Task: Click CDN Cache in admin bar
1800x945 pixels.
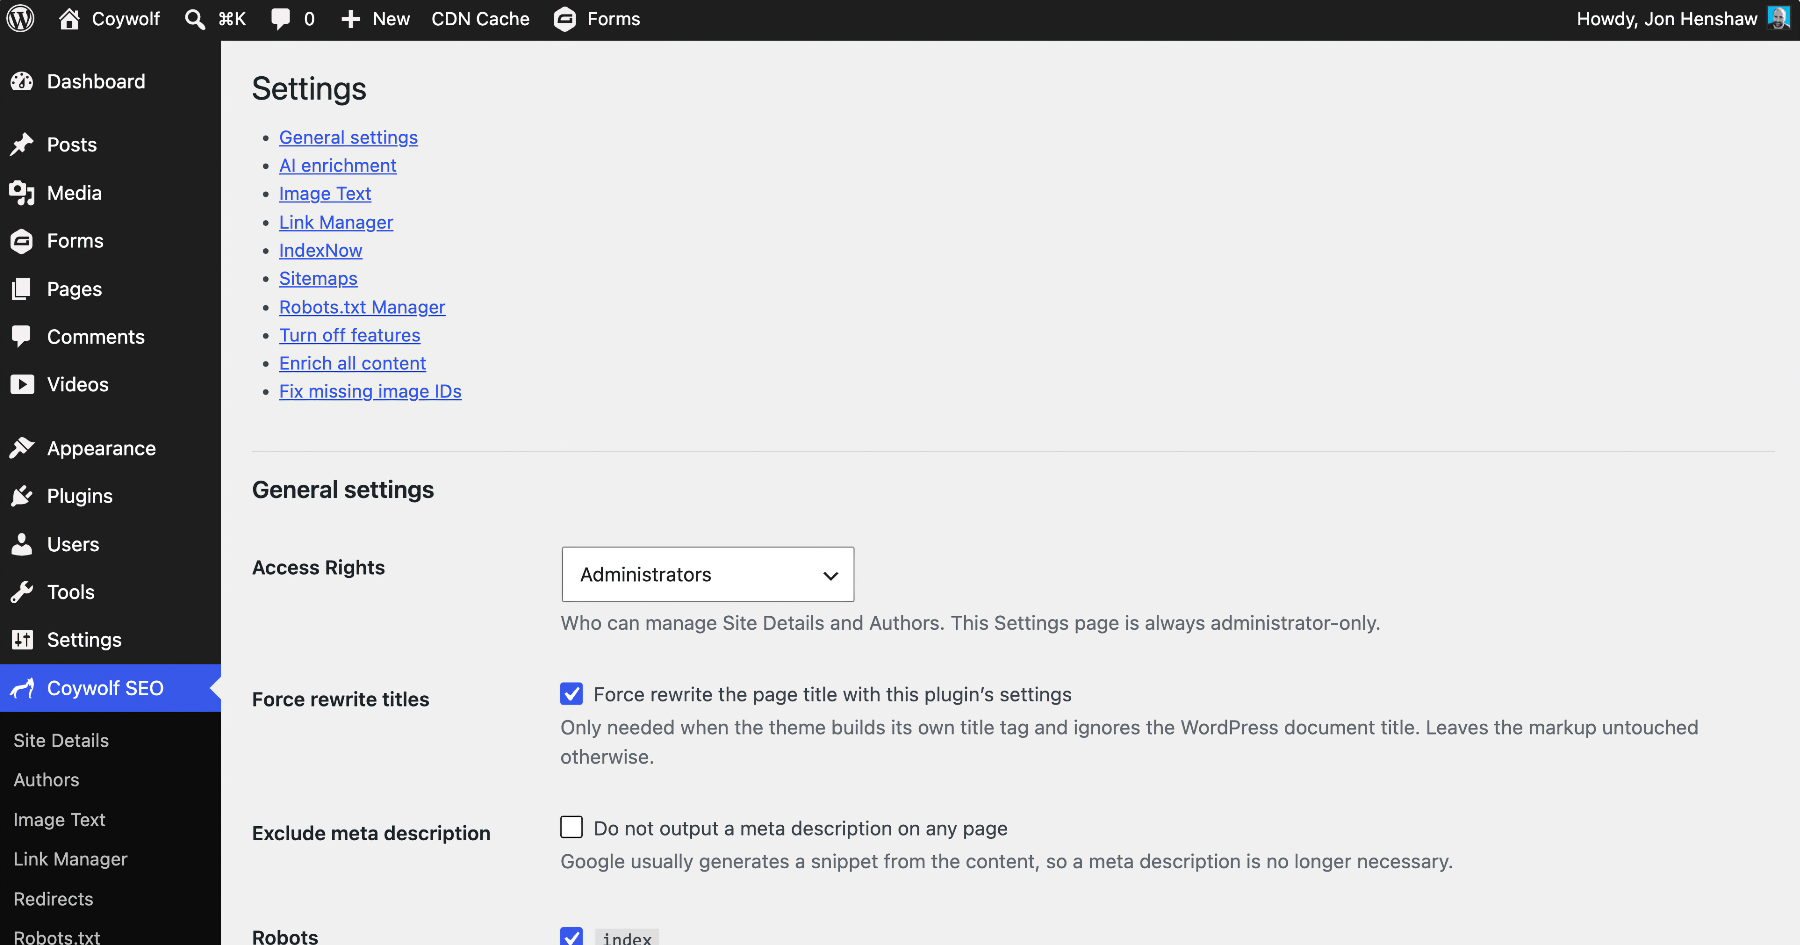Action: click(481, 19)
